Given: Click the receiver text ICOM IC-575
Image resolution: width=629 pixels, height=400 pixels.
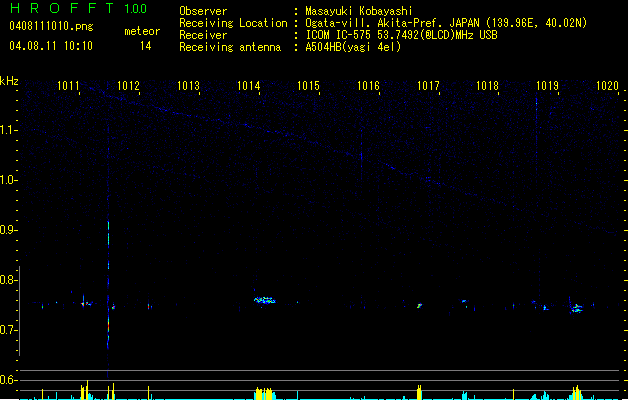Looking at the screenshot, I should click(338, 35).
